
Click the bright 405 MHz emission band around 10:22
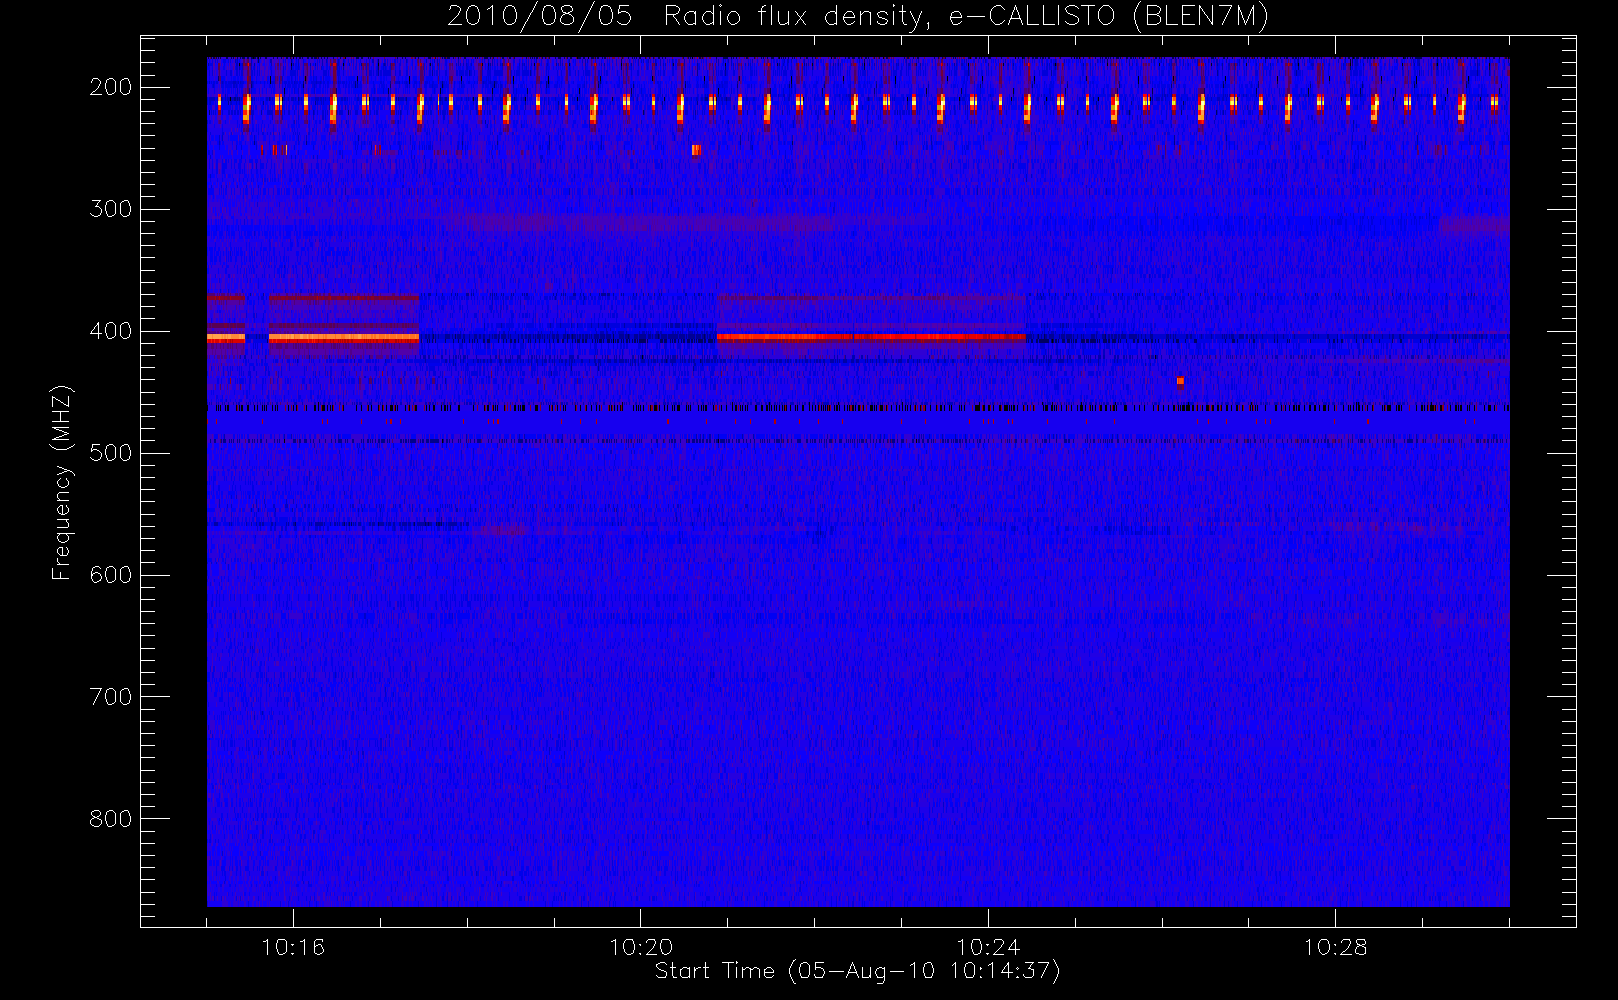point(870,337)
